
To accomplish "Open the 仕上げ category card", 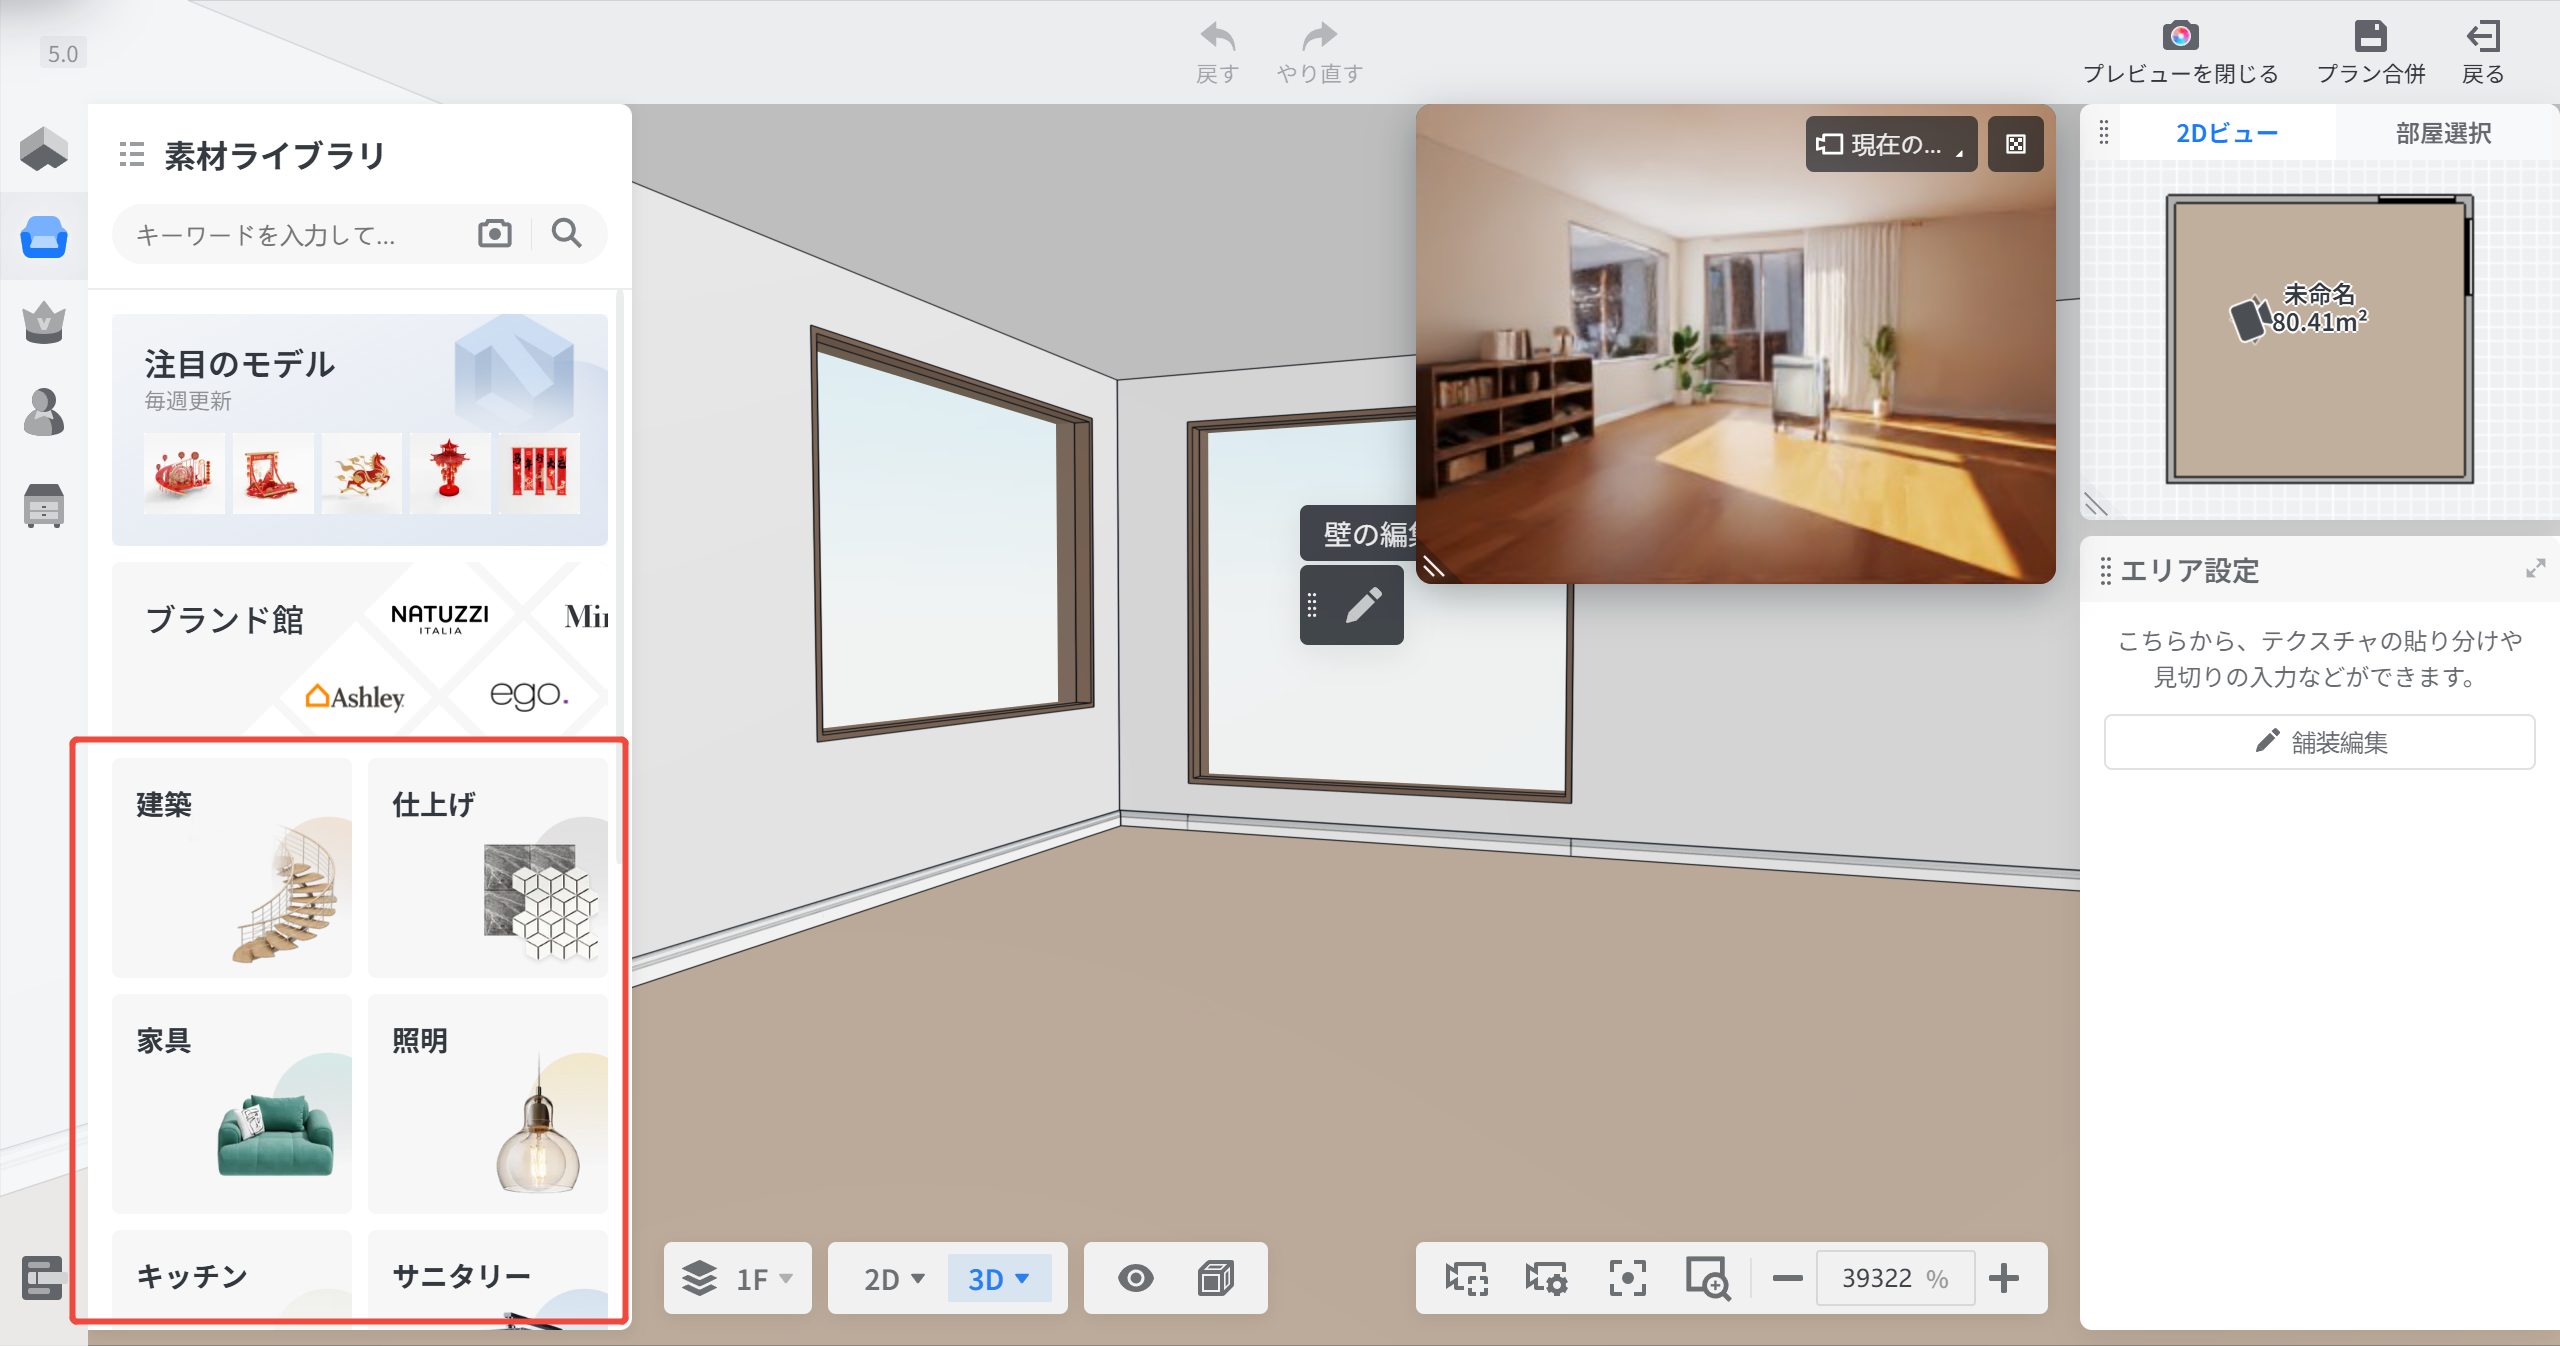I will pyautogui.click(x=488, y=867).
